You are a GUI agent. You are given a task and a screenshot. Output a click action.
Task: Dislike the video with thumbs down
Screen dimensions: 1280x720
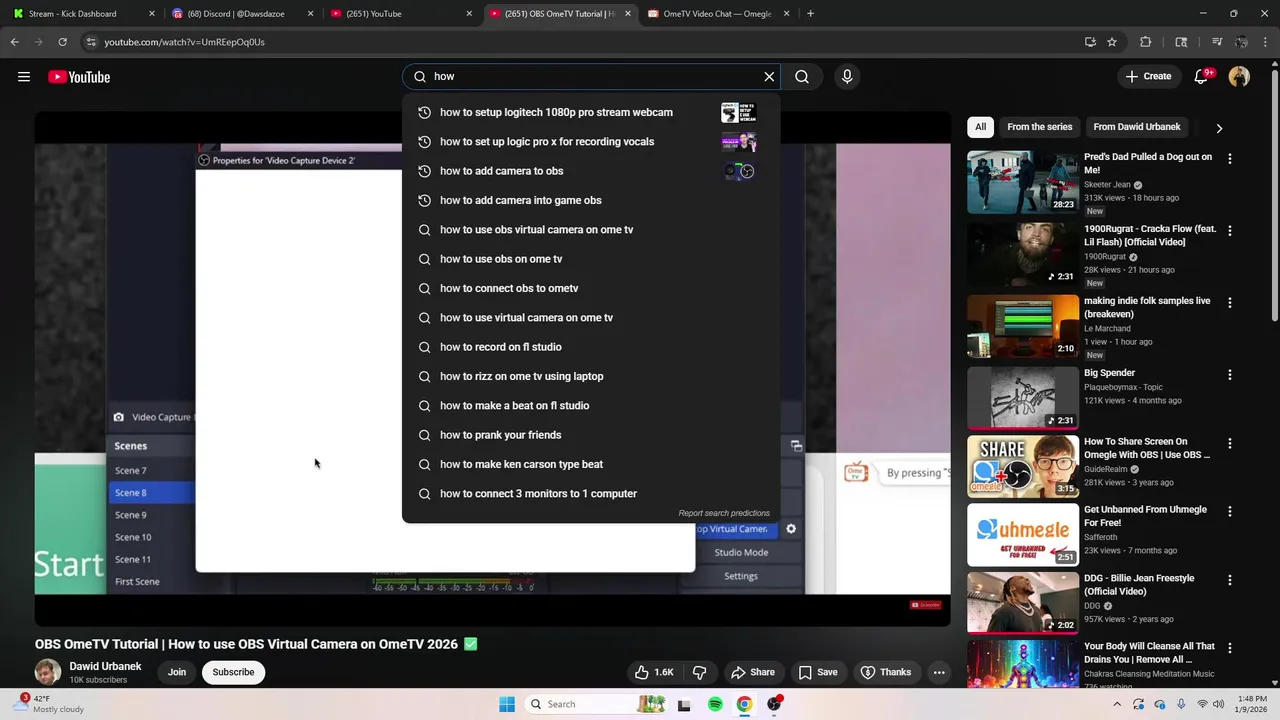click(x=700, y=672)
